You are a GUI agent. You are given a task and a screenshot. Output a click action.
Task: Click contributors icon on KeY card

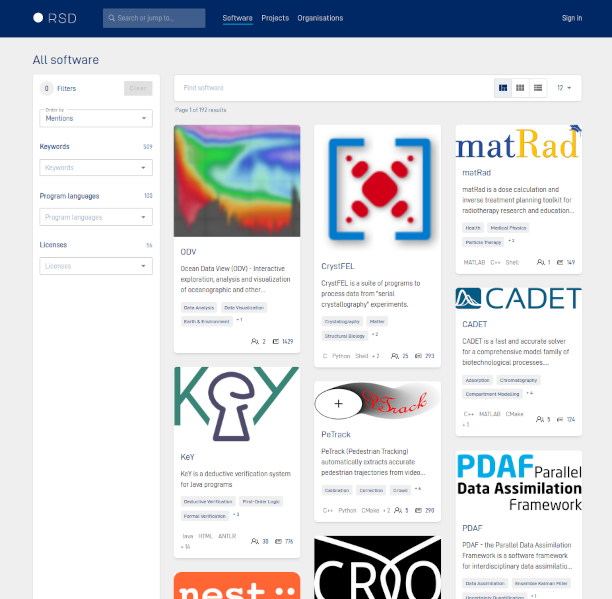click(255, 541)
